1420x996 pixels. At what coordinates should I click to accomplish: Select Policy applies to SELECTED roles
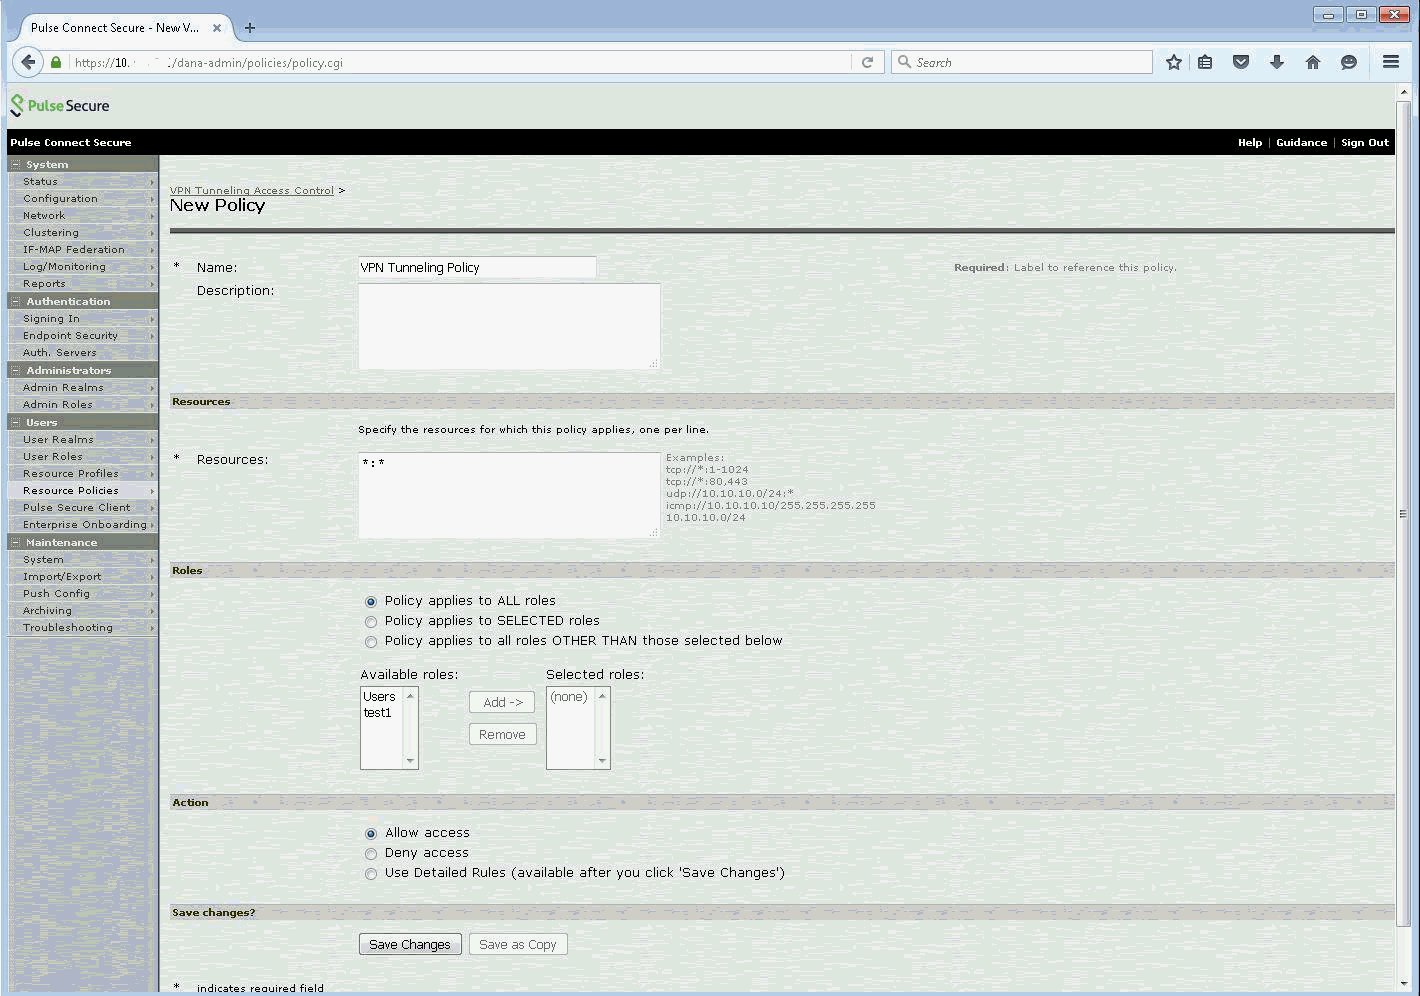(x=371, y=621)
